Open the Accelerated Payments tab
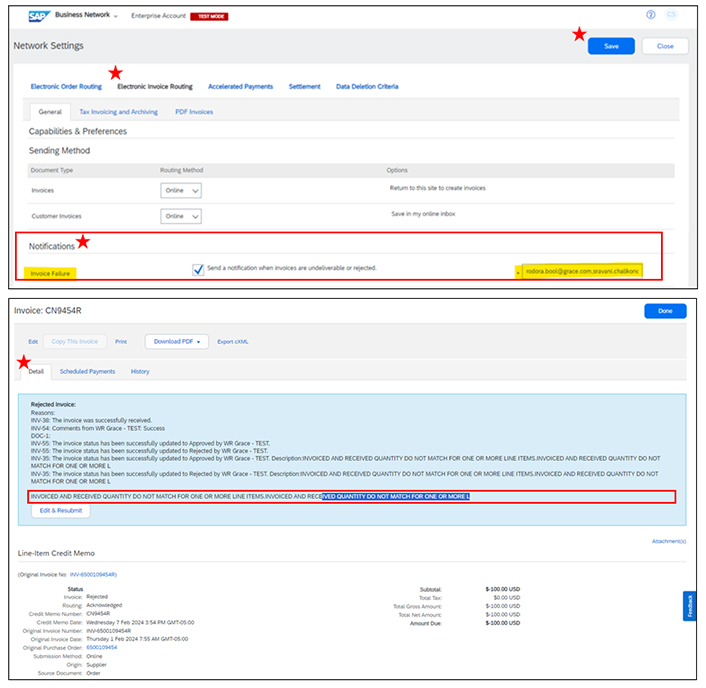 pos(240,86)
